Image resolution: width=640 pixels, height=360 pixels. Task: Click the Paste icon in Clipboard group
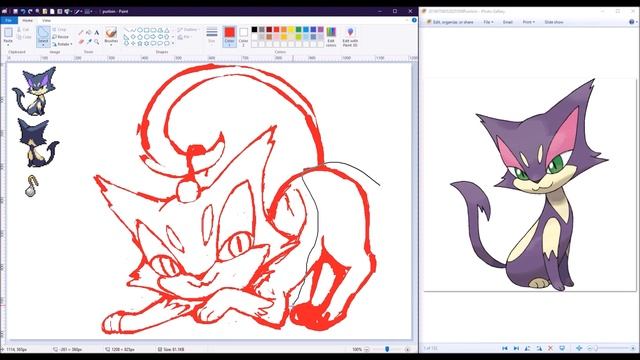(x=8, y=33)
